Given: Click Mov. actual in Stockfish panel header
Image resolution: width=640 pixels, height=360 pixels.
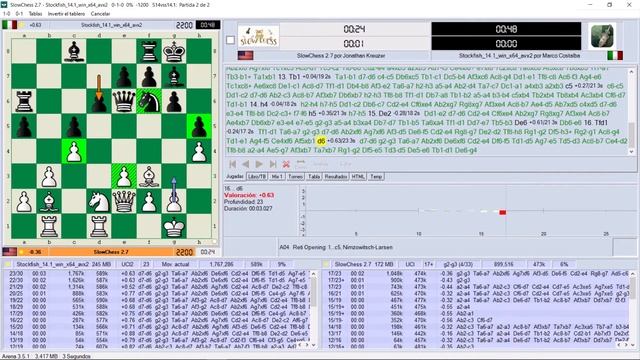Looking at the screenshot, I should pos(176,264).
